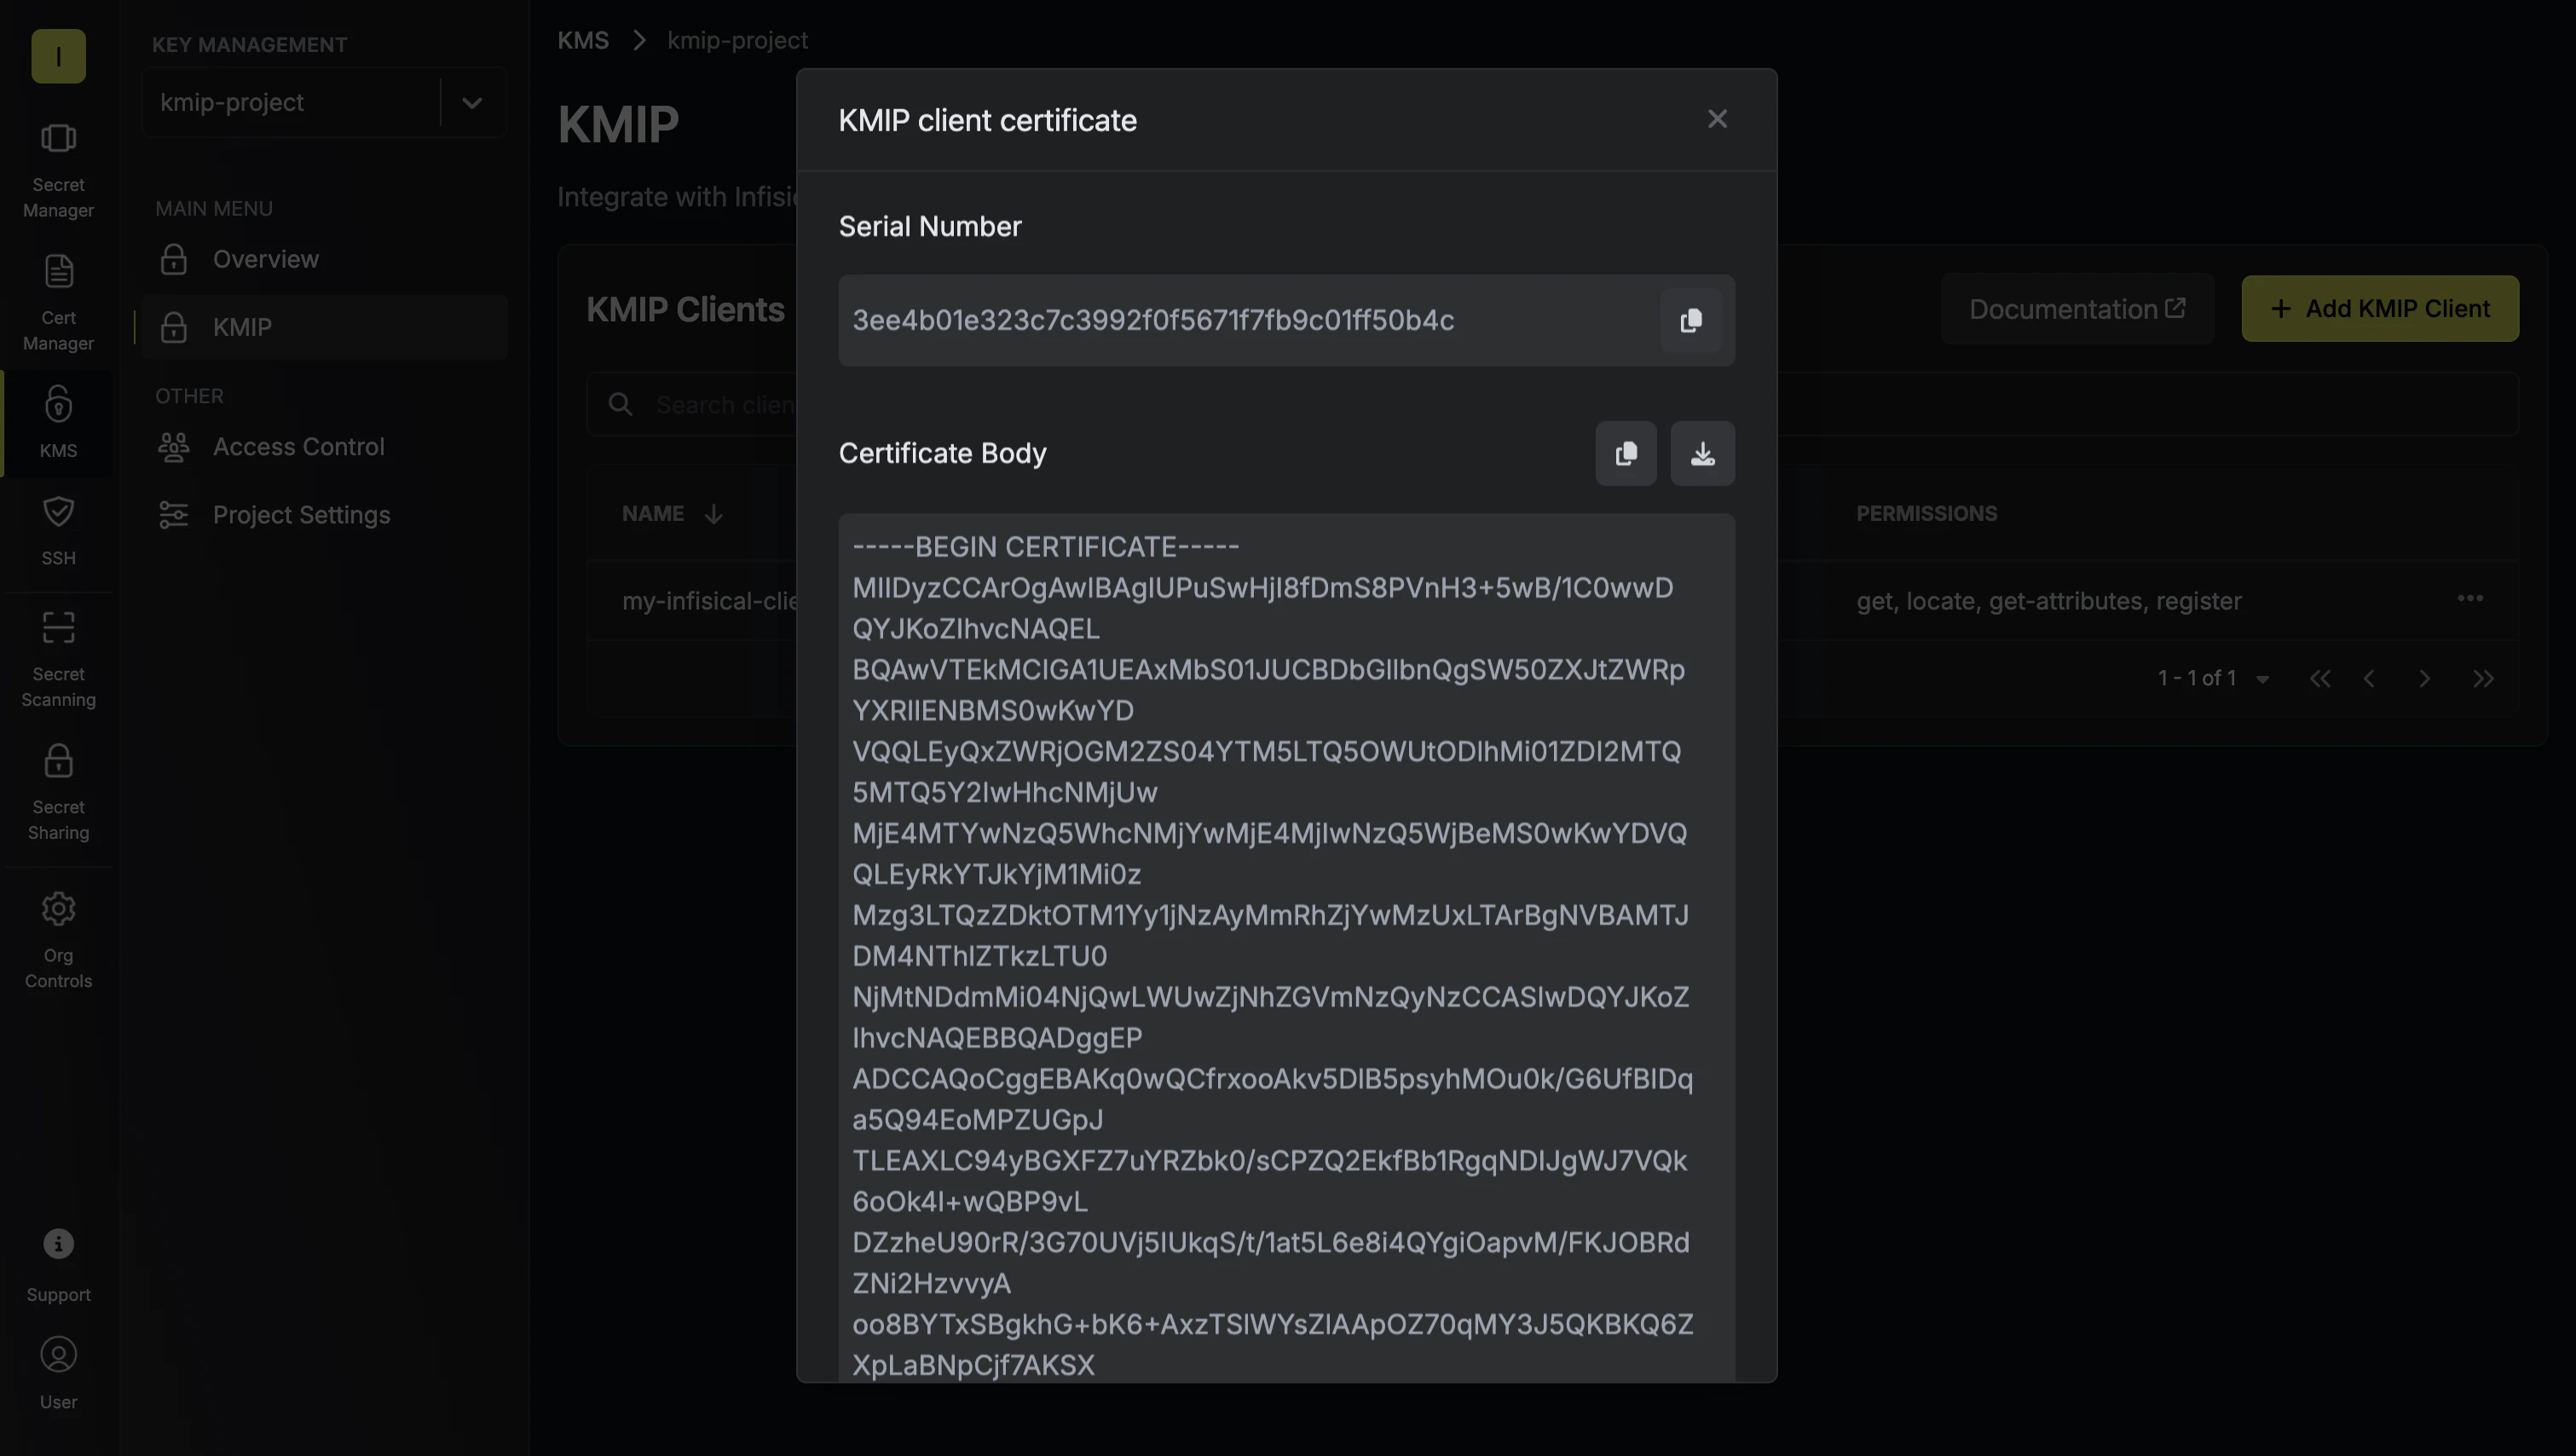Sort clients by the NAME column arrow

click(x=713, y=514)
